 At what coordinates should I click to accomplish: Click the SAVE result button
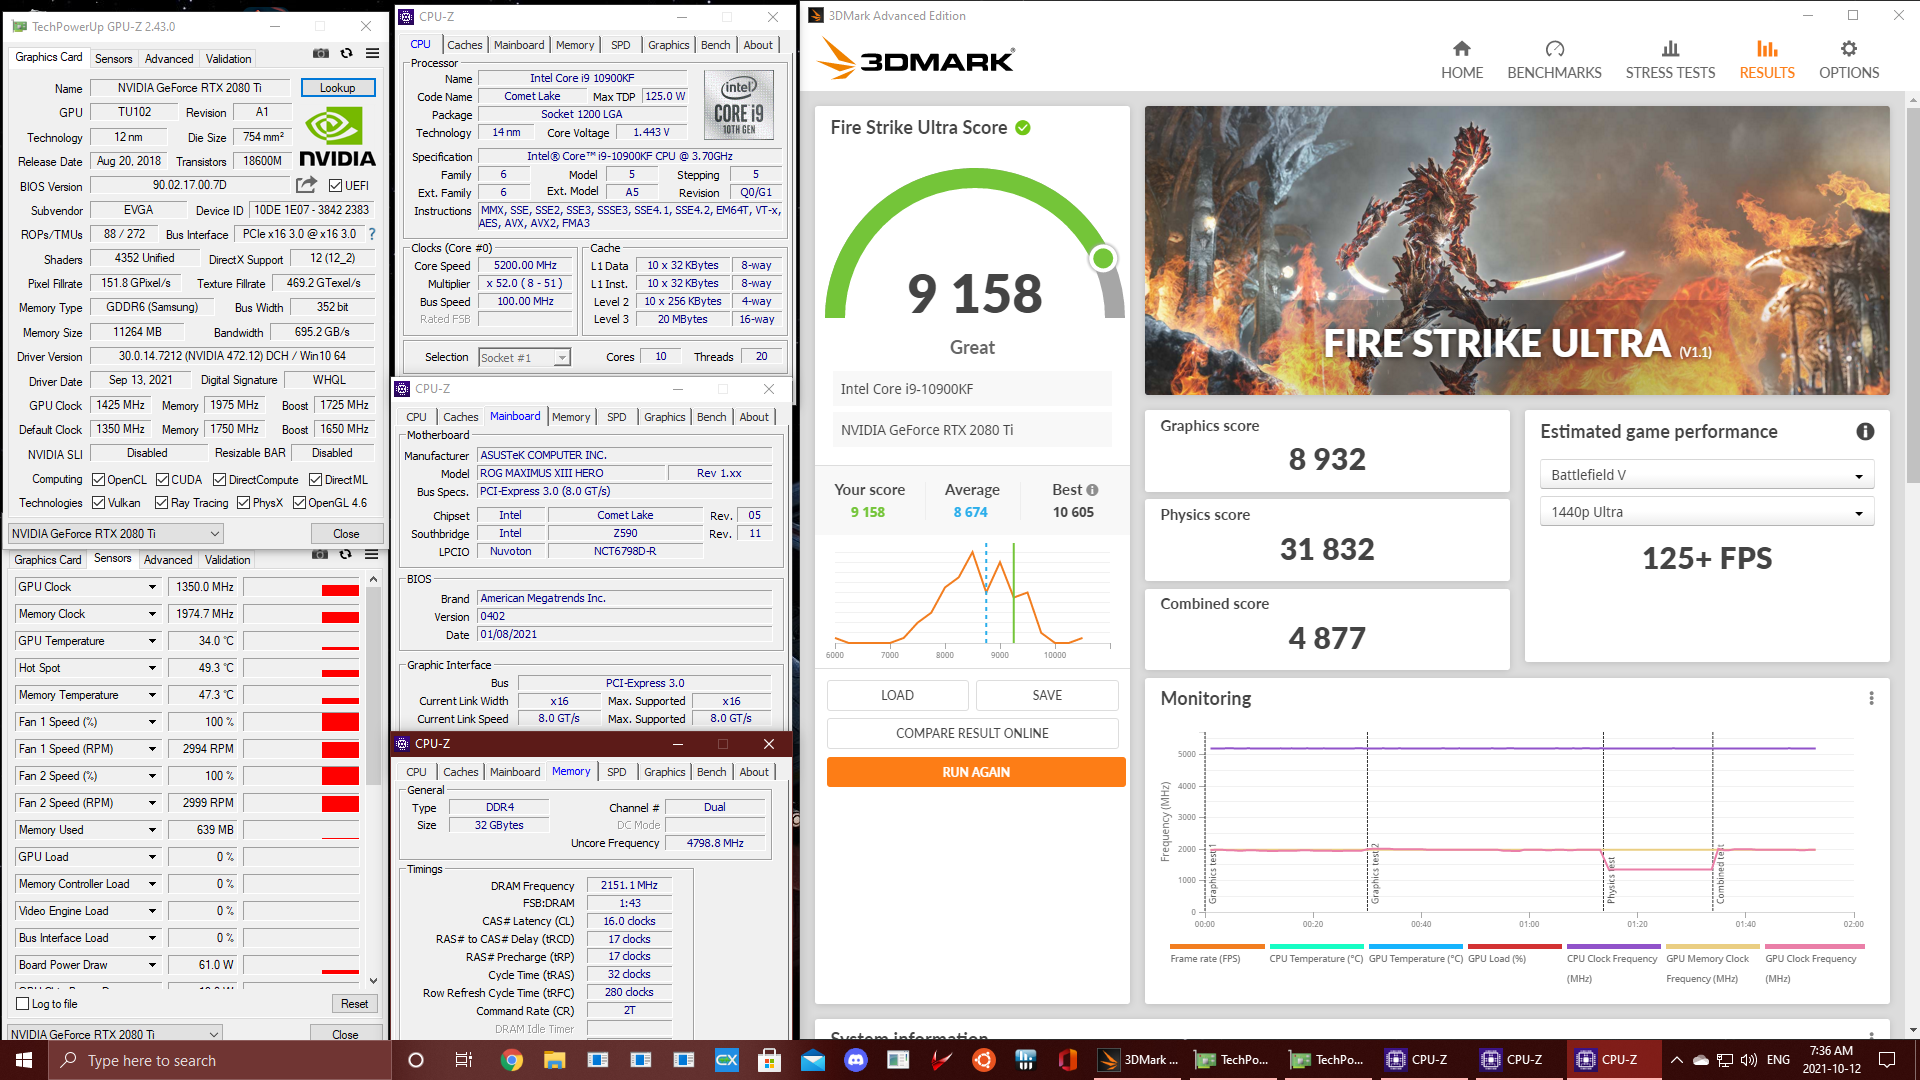click(x=1047, y=695)
